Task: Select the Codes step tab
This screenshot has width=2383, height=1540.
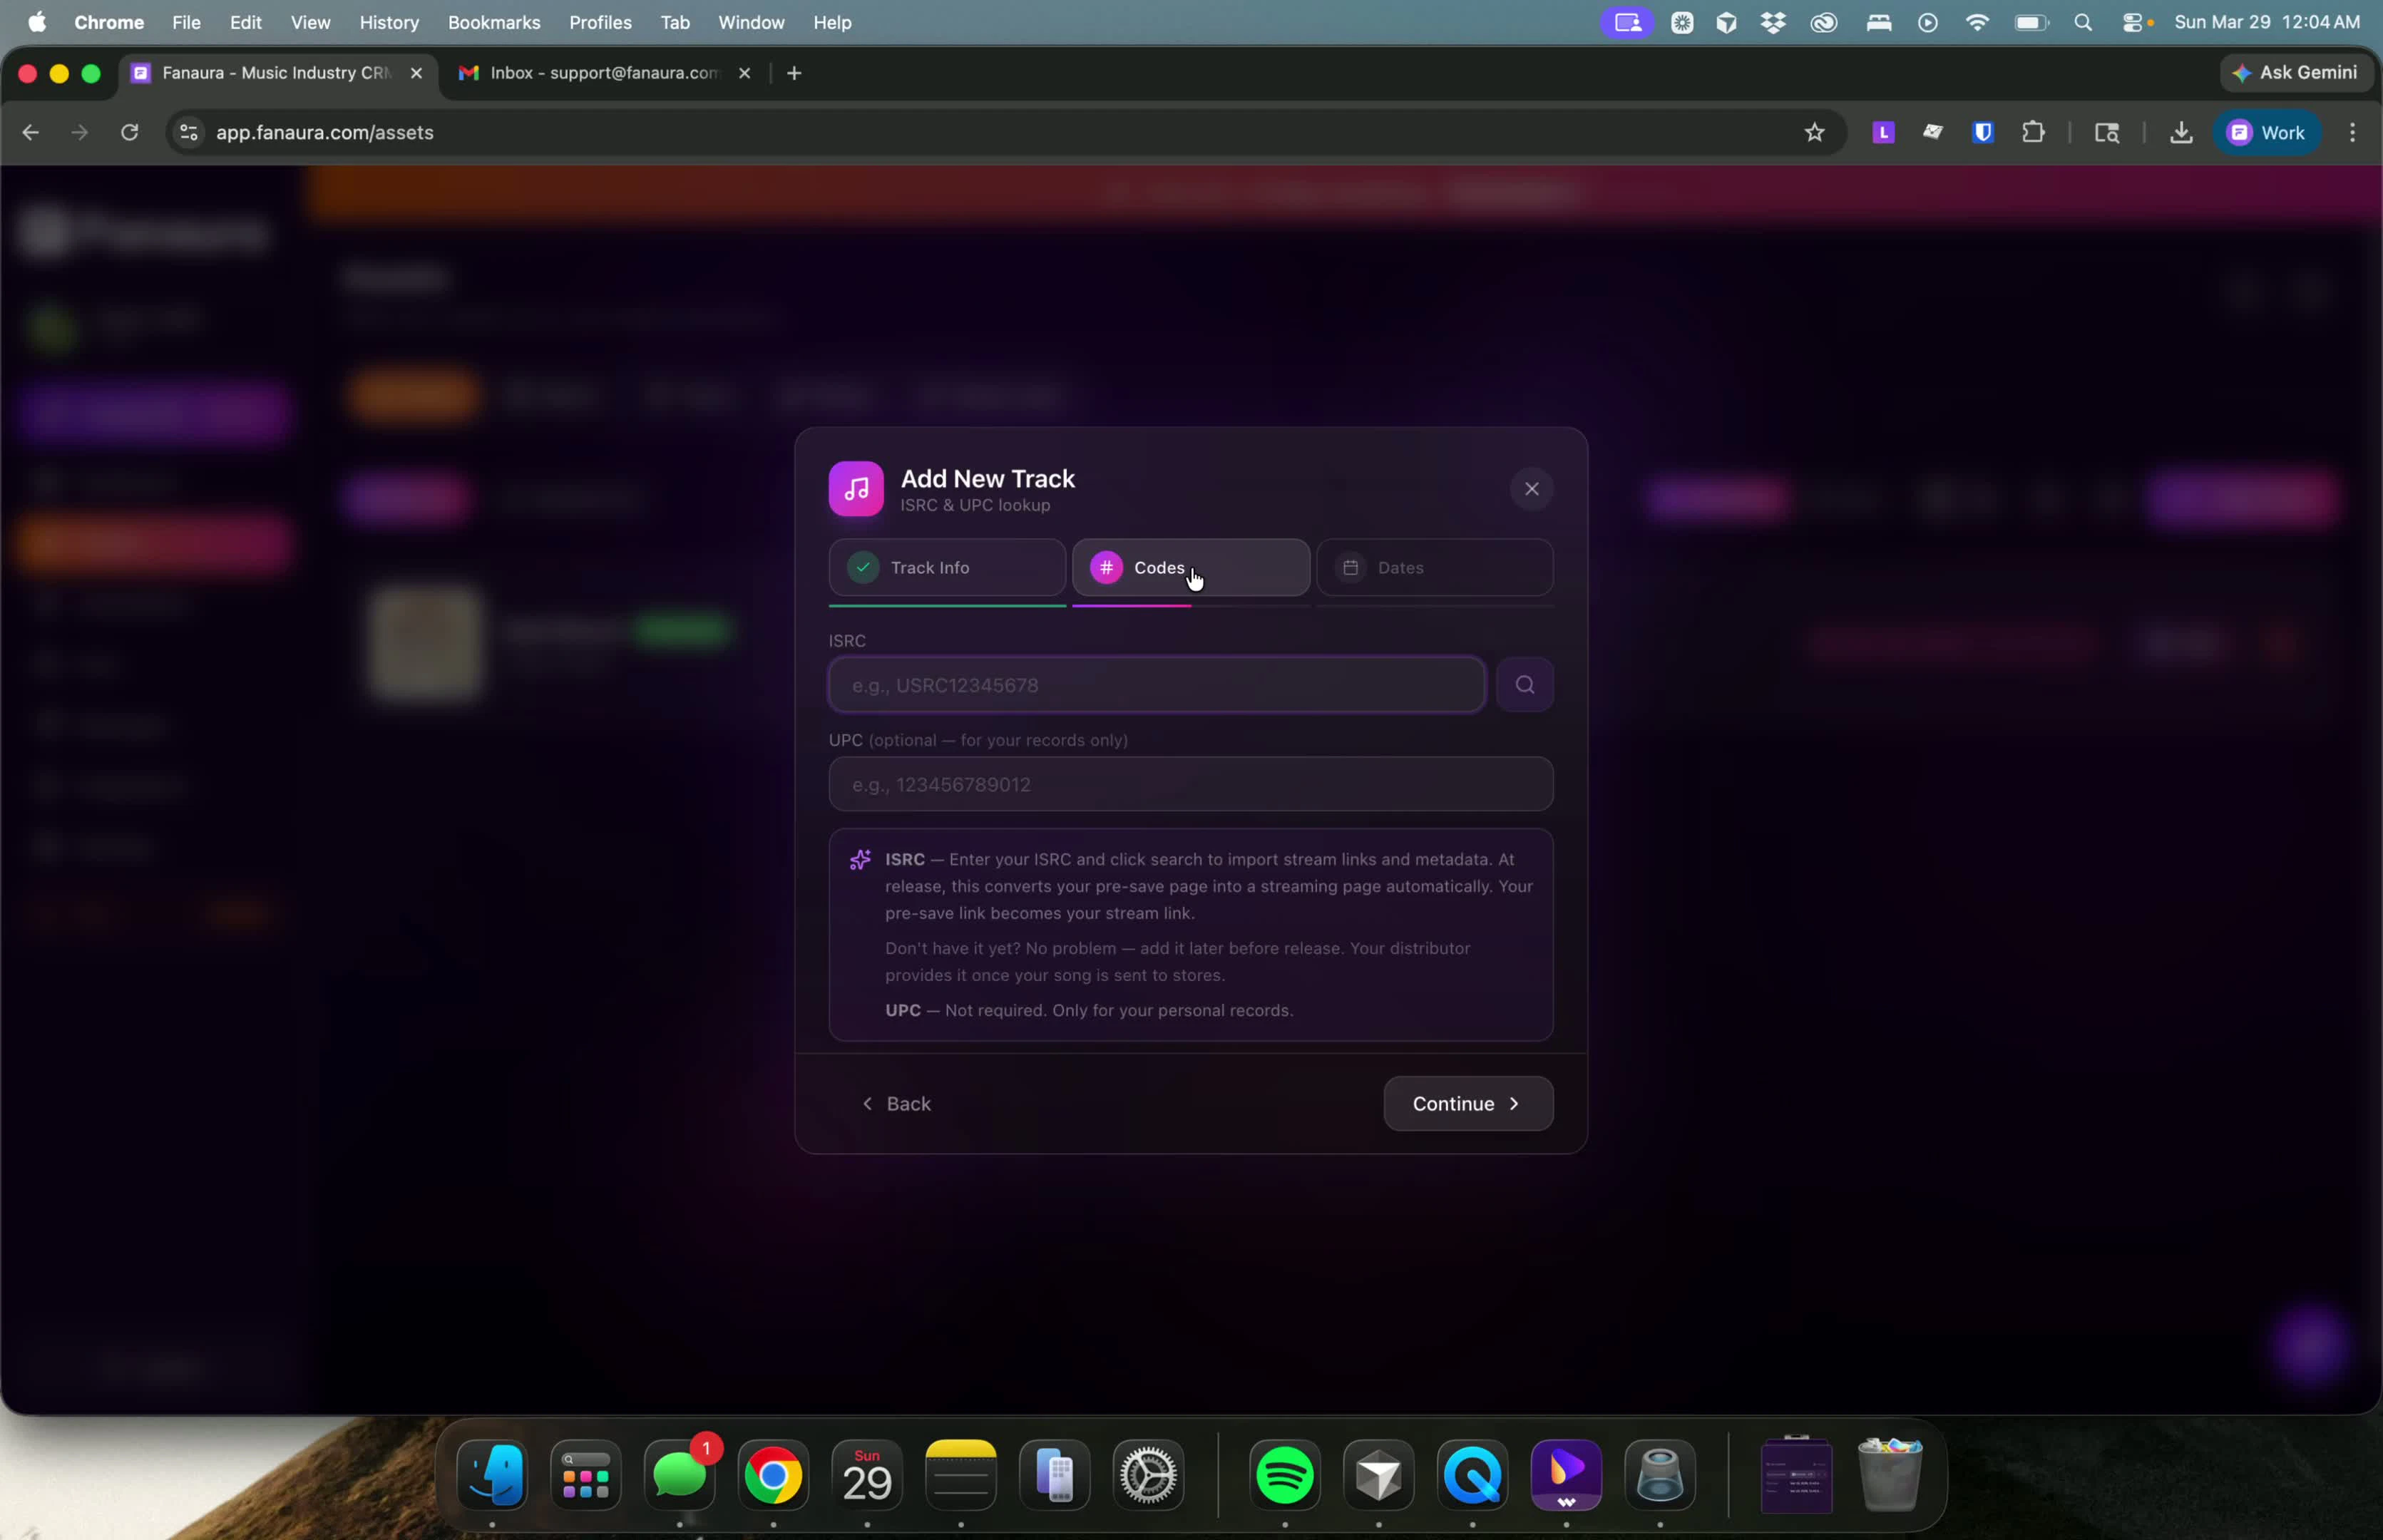Action: tap(1190, 567)
